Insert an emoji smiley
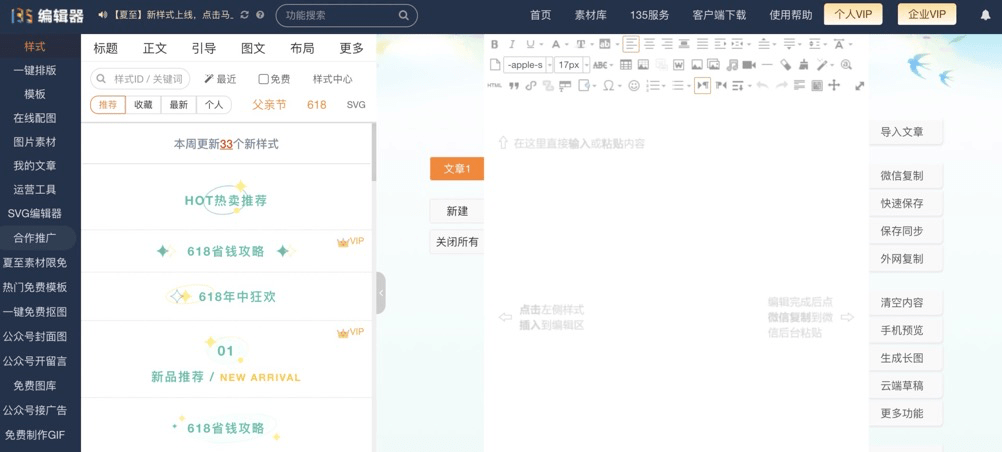Screen dimensions: 1002x452 [634, 86]
